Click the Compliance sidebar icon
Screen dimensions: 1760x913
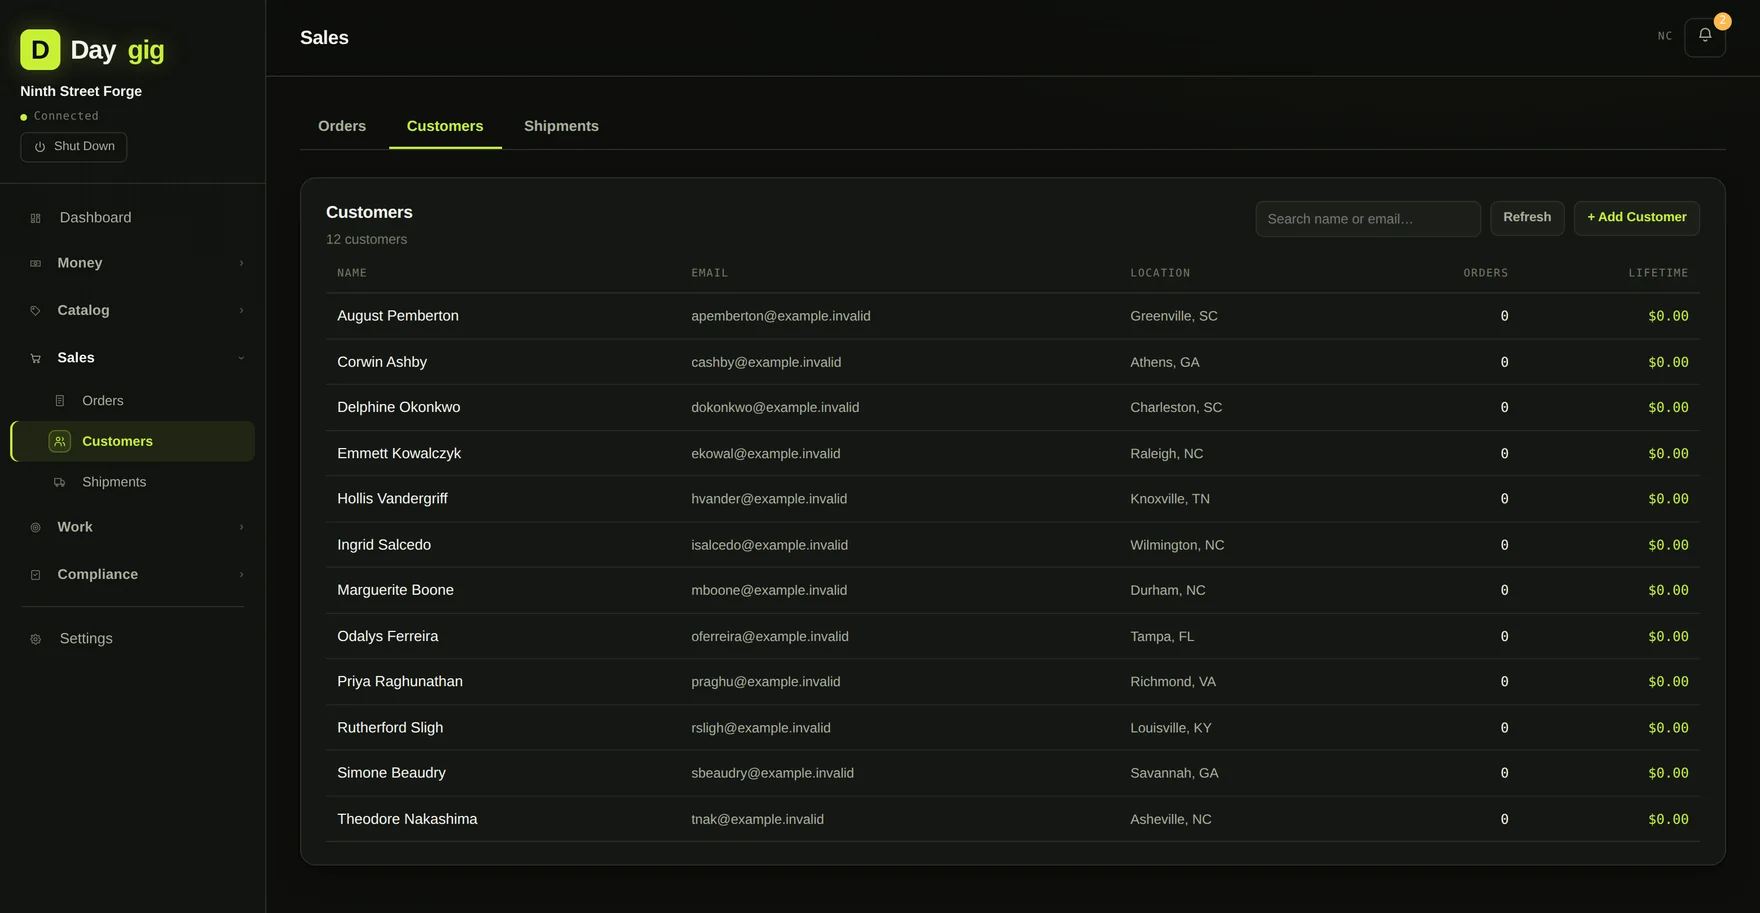[36, 575]
